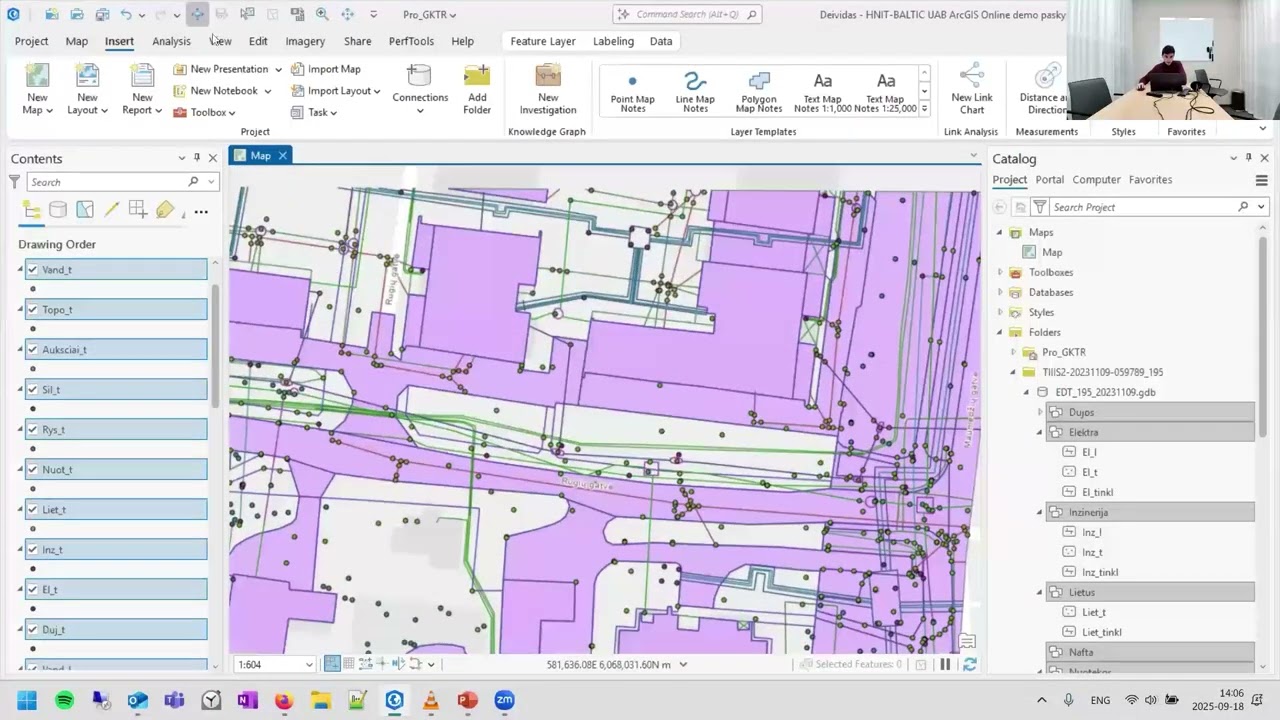Screen dimensions: 1280x720
Task: Click Import Map button
Action: [x=326, y=70]
